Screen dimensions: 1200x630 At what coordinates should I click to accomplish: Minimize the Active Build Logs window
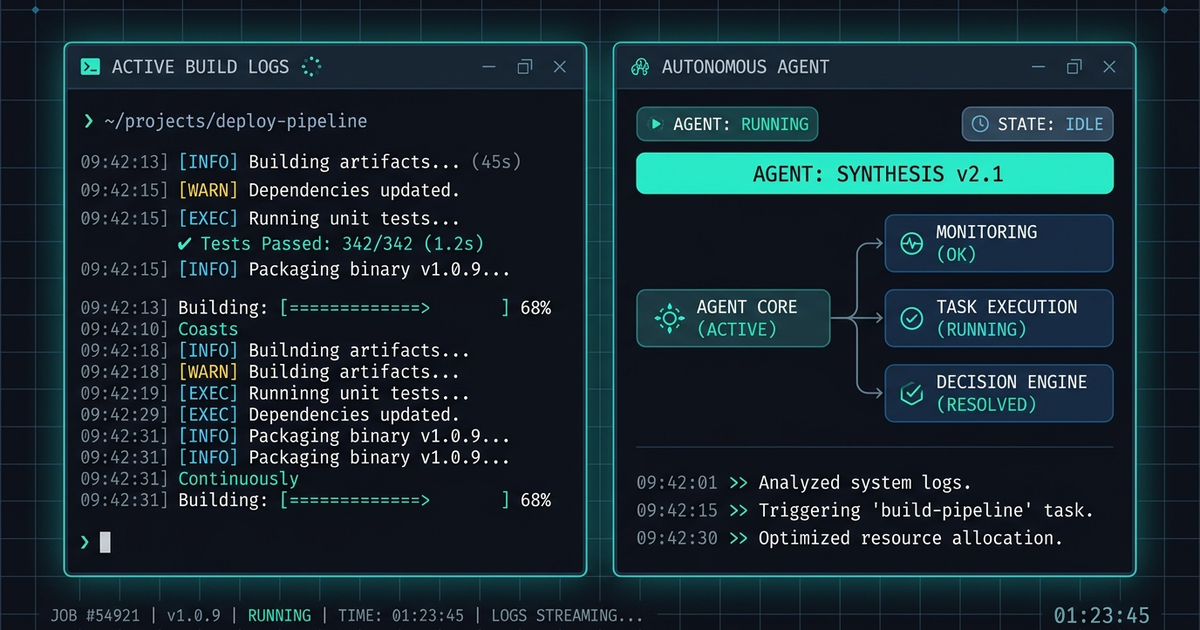pyautogui.click(x=488, y=67)
